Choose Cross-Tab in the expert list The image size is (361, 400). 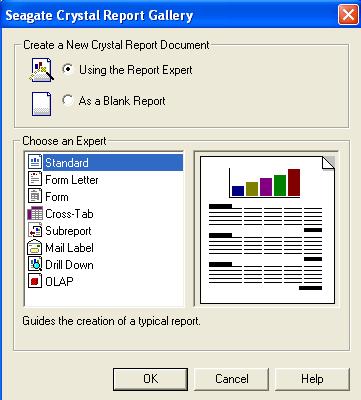(x=69, y=214)
